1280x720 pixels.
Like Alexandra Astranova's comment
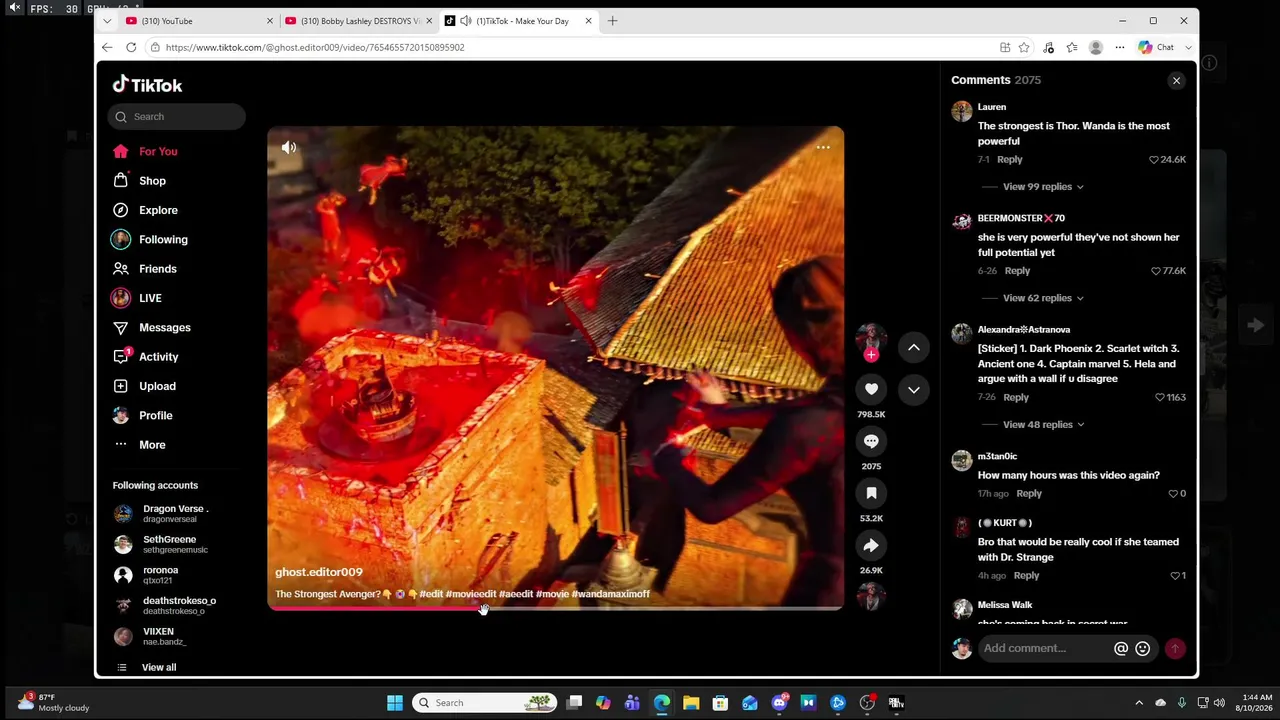click(x=1160, y=398)
